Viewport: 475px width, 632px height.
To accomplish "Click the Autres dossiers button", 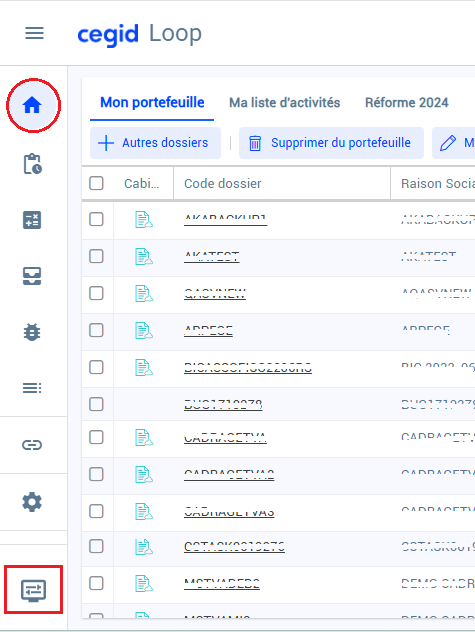I will (x=155, y=143).
